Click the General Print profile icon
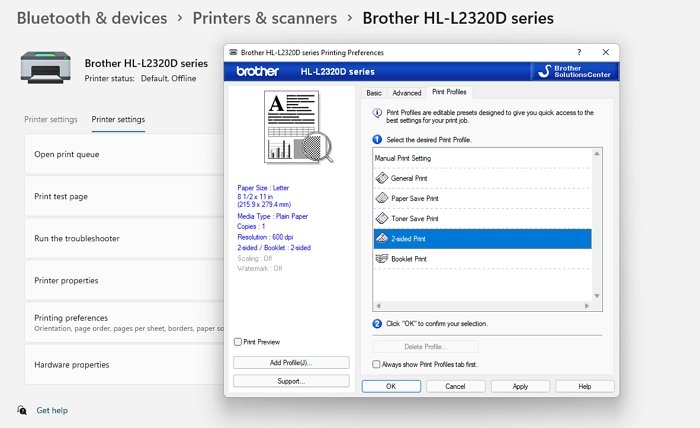The width and height of the screenshot is (700, 428). (382, 178)
